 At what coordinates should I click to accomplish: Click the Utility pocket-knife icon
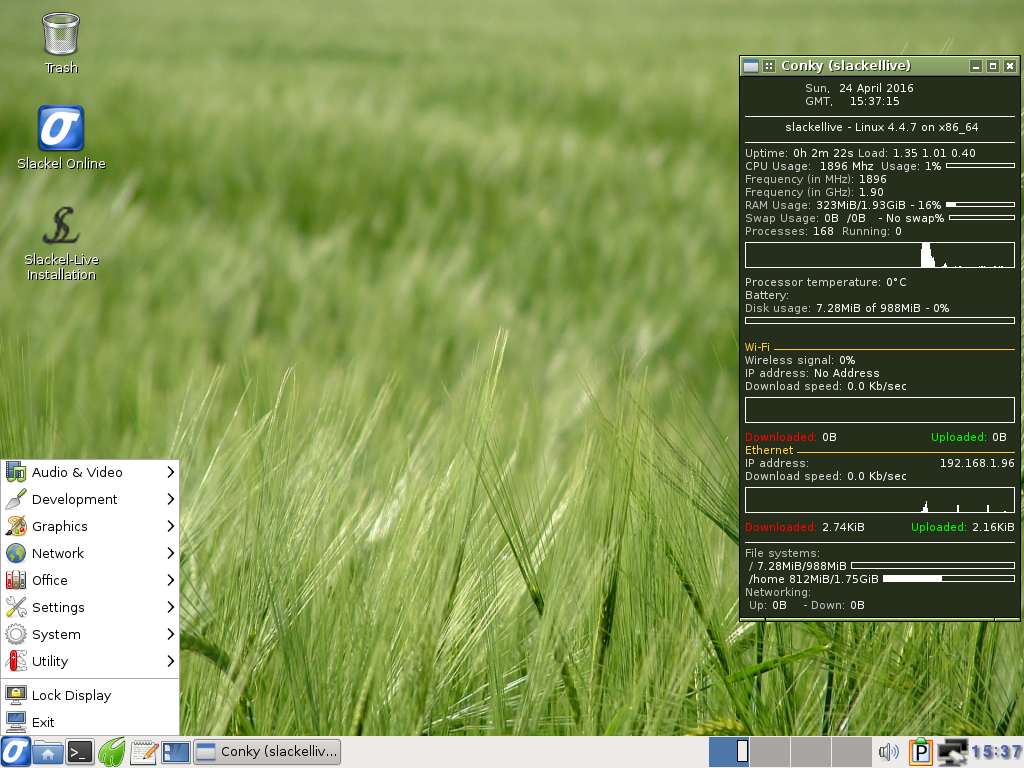click(x=16, y=661)
